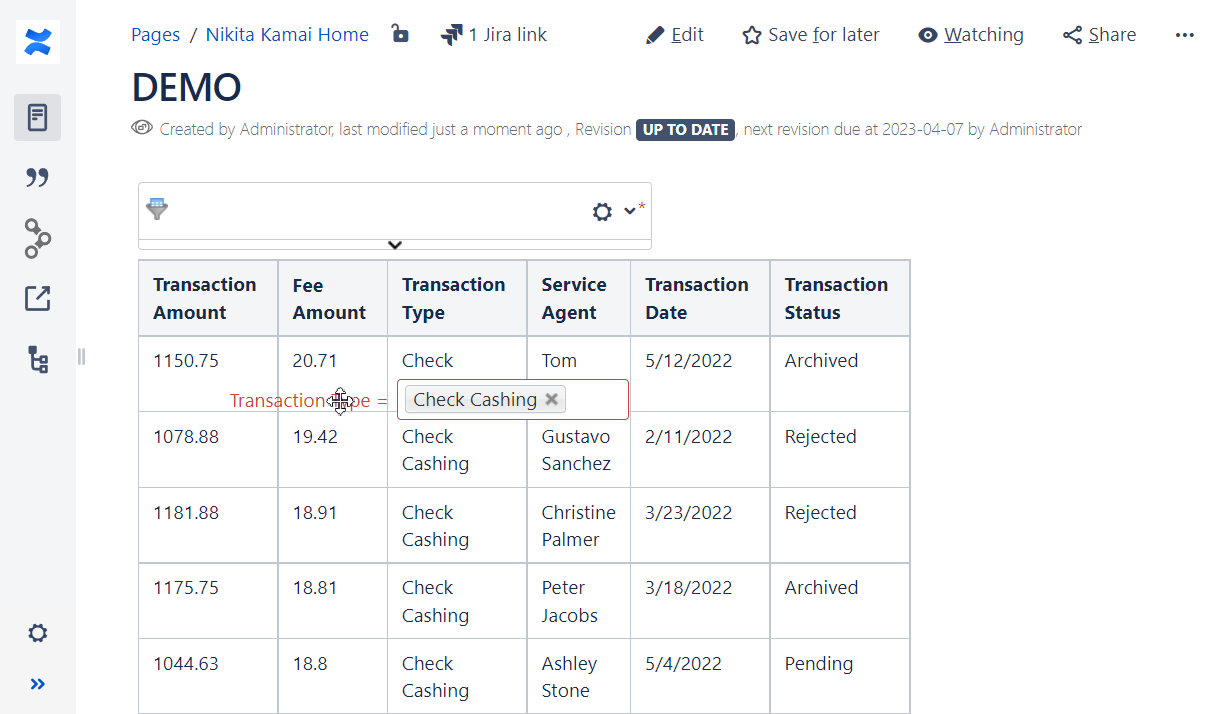Click the Confluence logo in the top left

(37, 42)
